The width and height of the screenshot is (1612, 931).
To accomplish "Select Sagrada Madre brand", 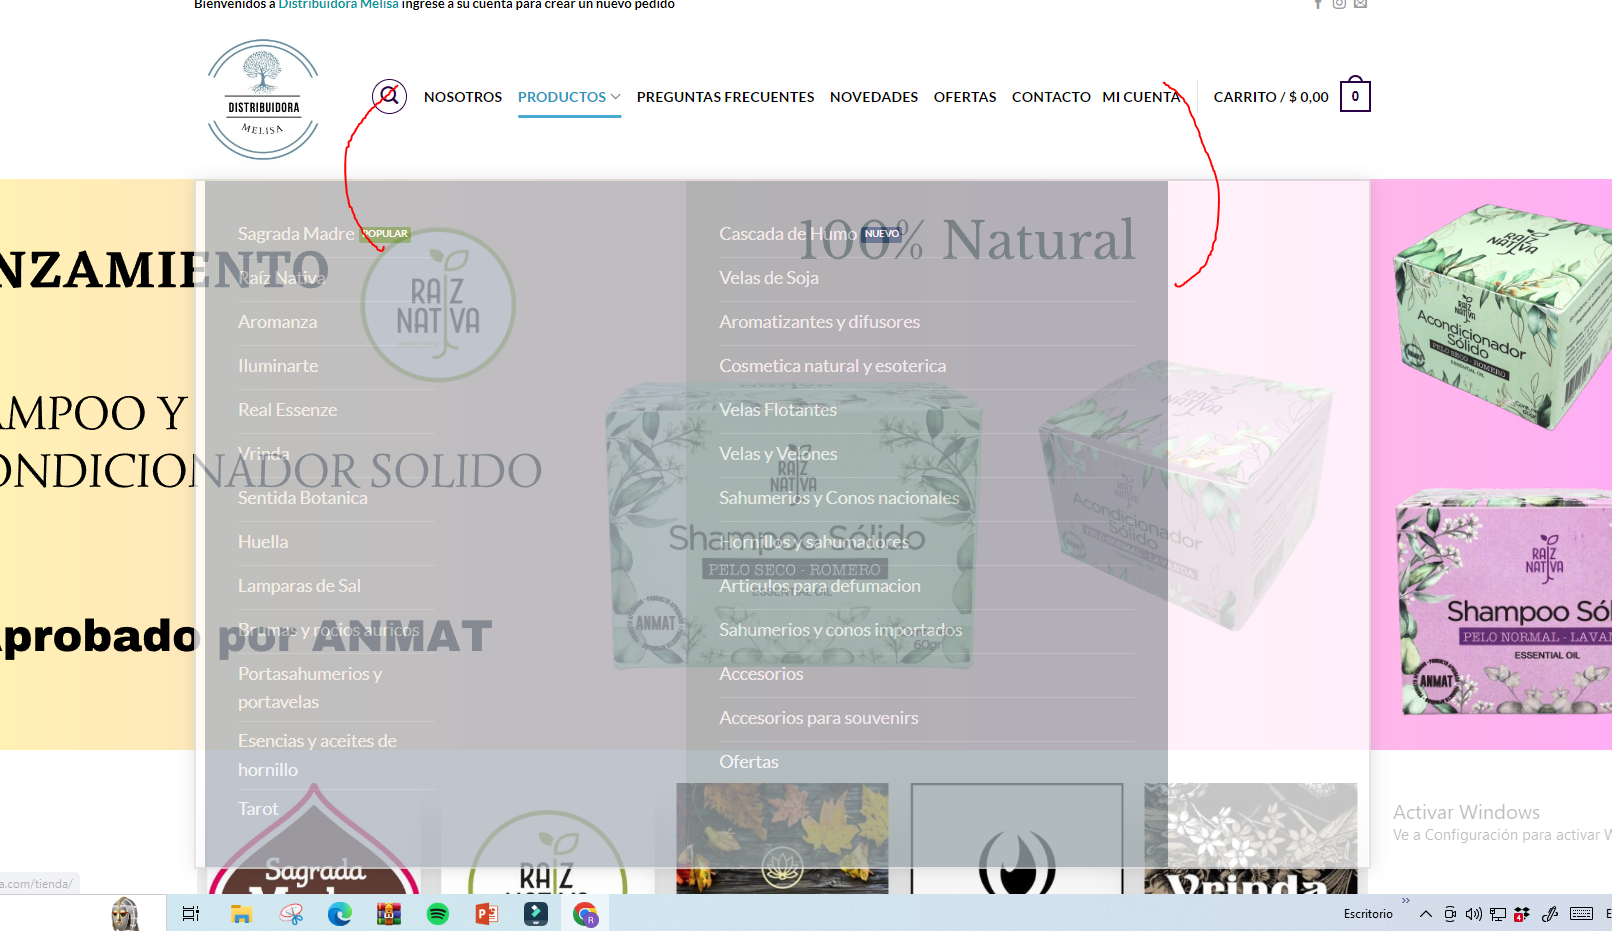I will tap(296, 234).
